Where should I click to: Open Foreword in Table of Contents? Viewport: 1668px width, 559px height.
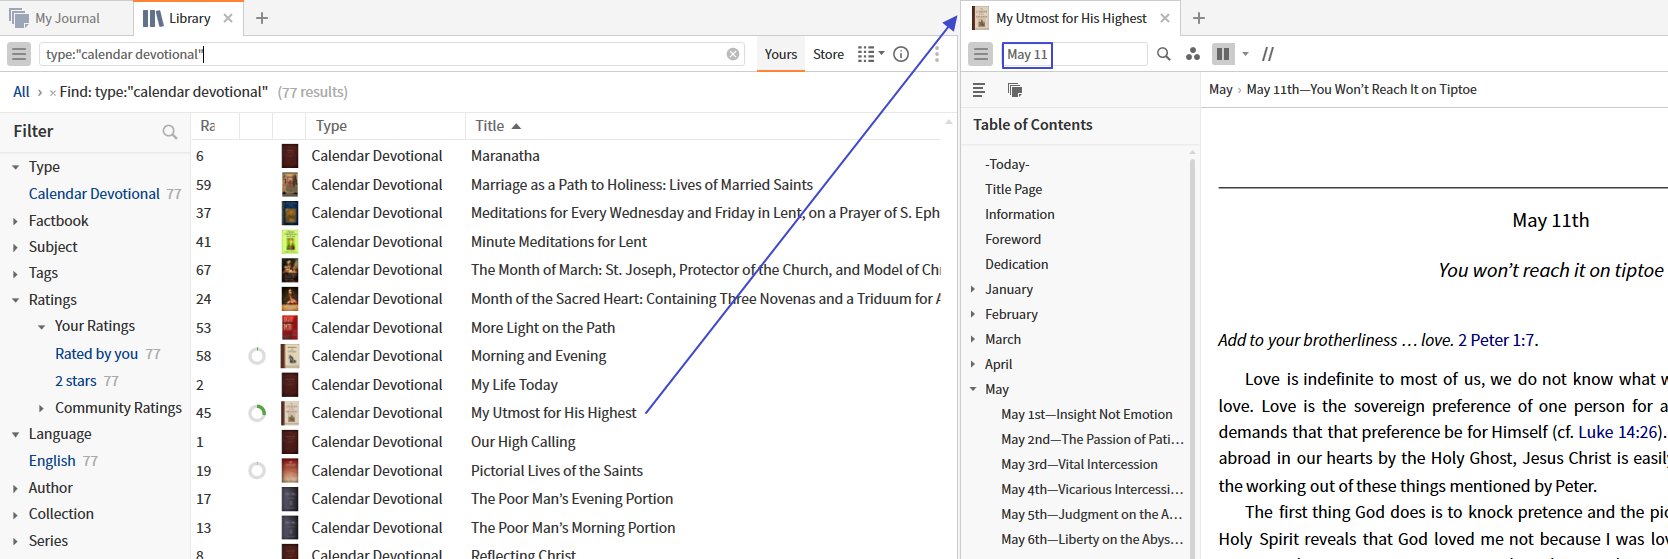point(1012,239)
